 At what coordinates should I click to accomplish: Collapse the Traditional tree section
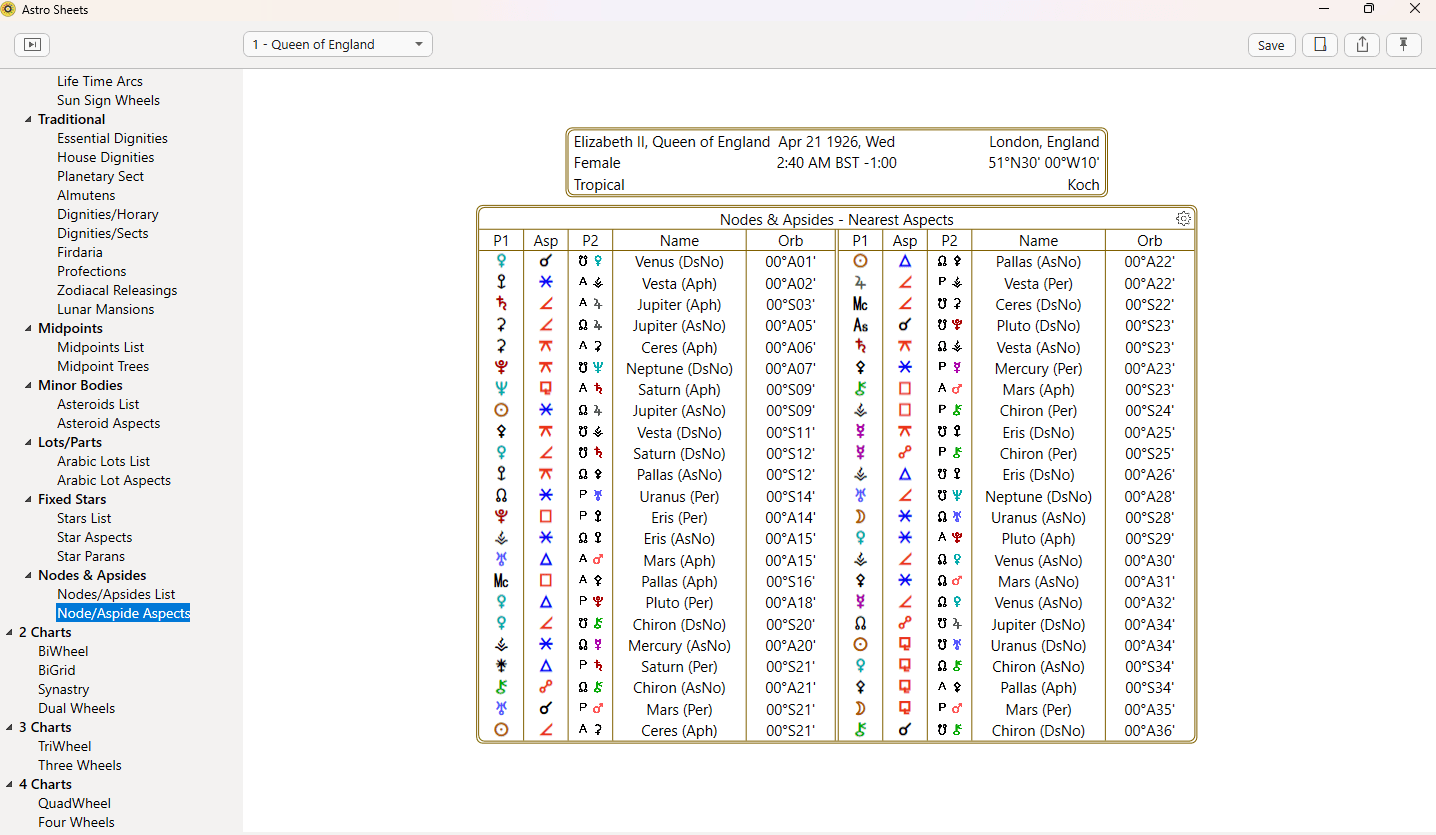[28, 120]
